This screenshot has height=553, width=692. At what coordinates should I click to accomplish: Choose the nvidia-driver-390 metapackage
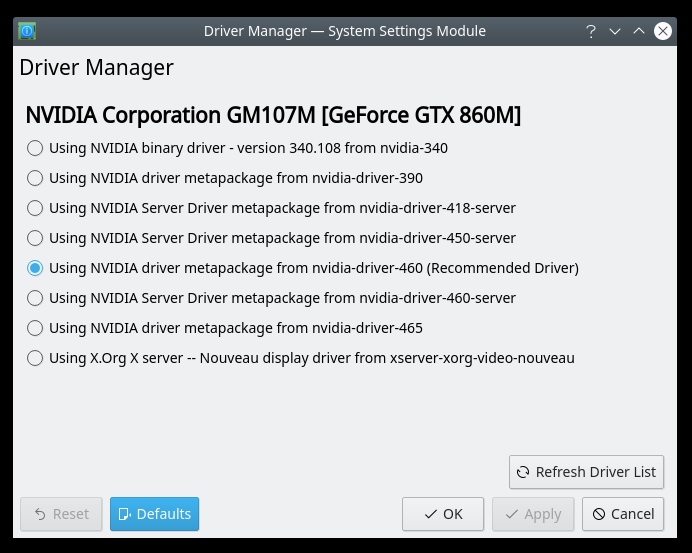(35, 178)
